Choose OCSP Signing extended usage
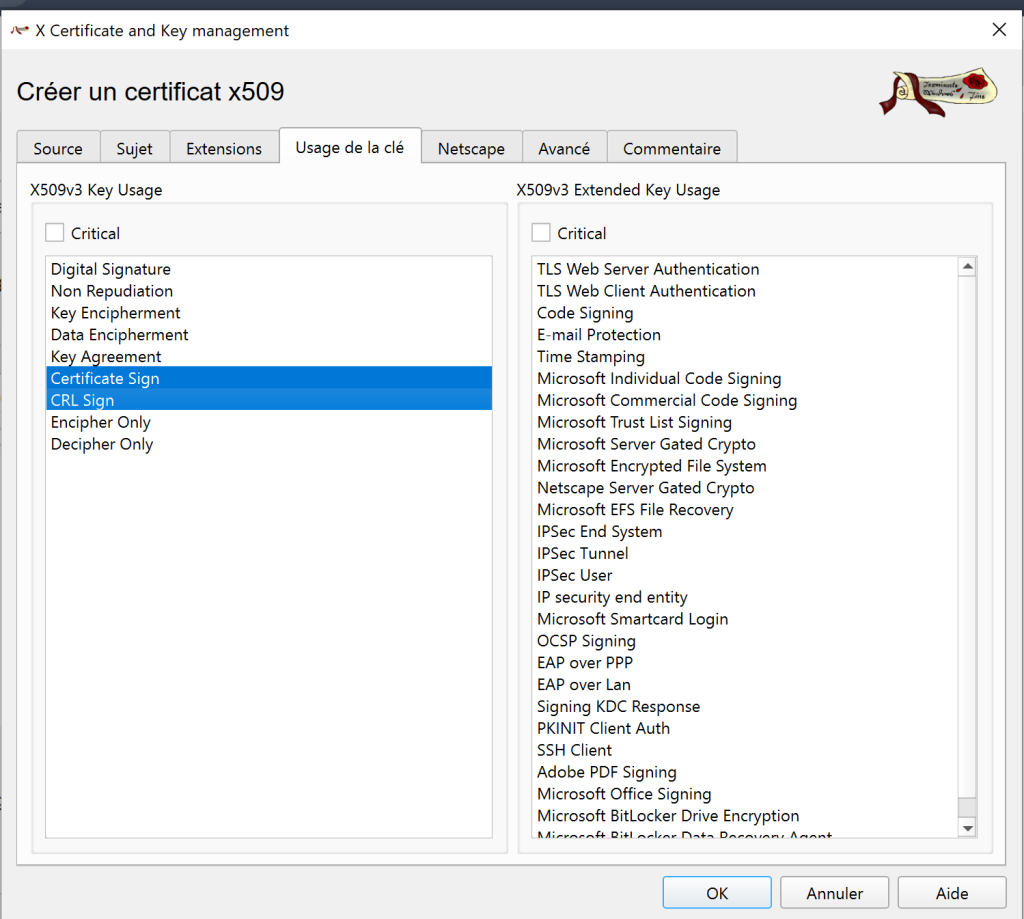This screenshot has height=919, width=1024. point(586,641)
